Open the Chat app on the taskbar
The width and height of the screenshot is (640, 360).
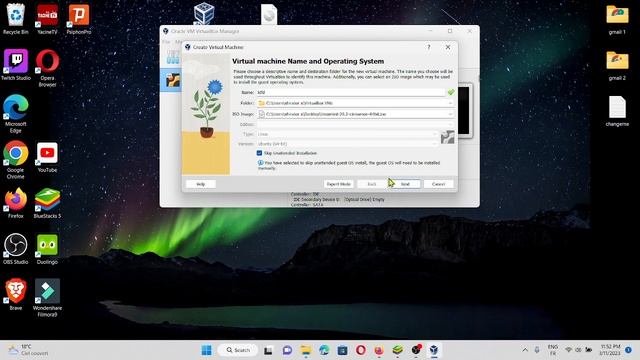point(287,350)
